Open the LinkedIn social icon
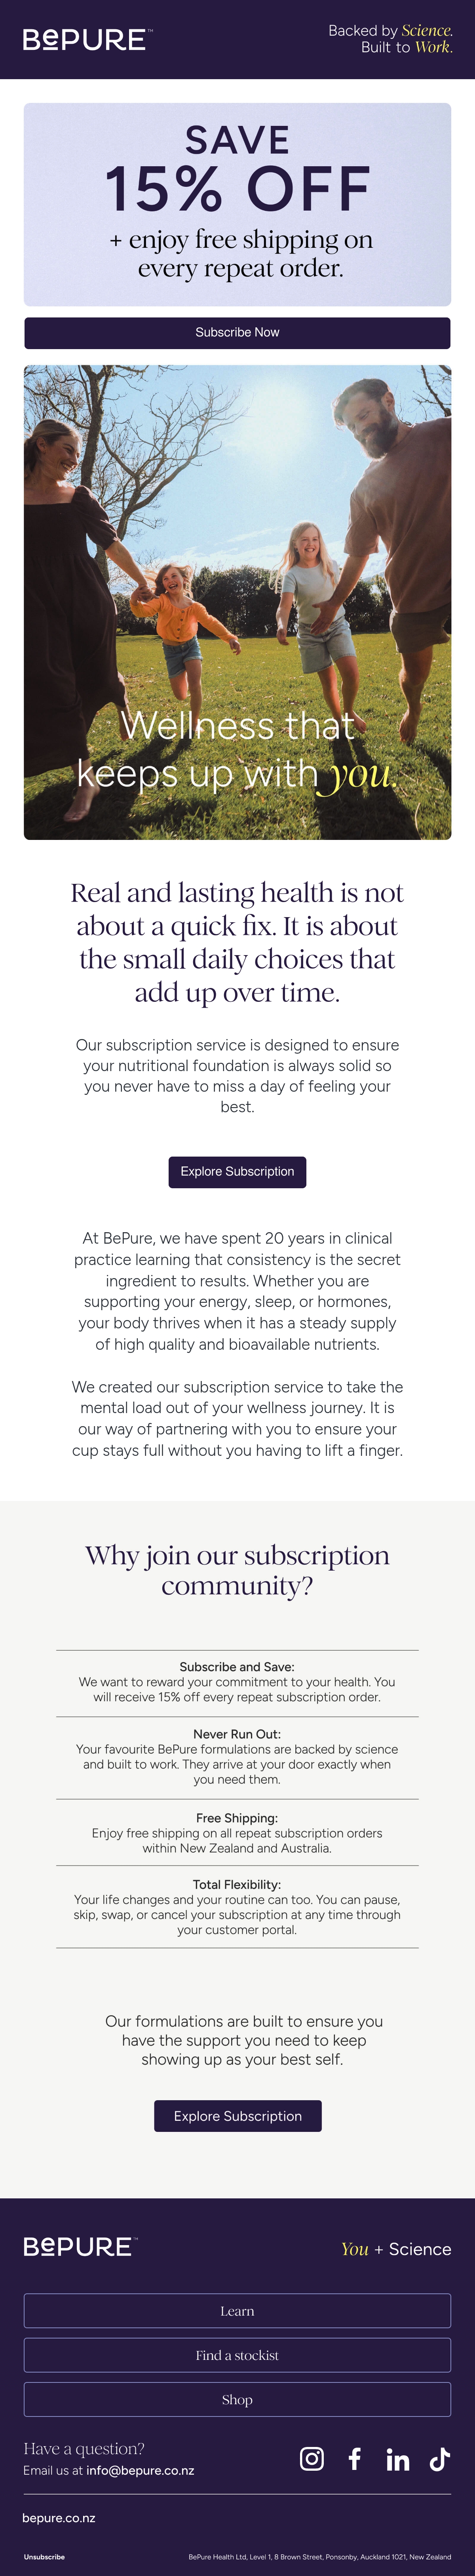The width and height of the screenshot is (475, 2576). (398, 2460)
